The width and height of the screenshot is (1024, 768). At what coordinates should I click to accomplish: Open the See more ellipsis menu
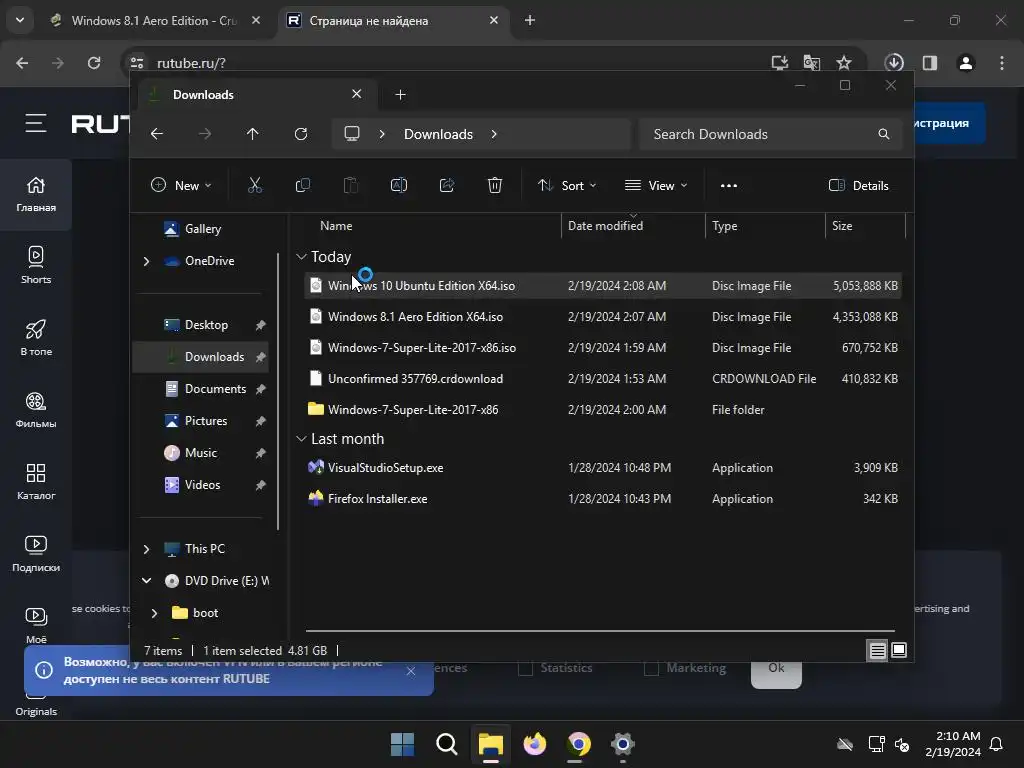click(x=729, y=185)
